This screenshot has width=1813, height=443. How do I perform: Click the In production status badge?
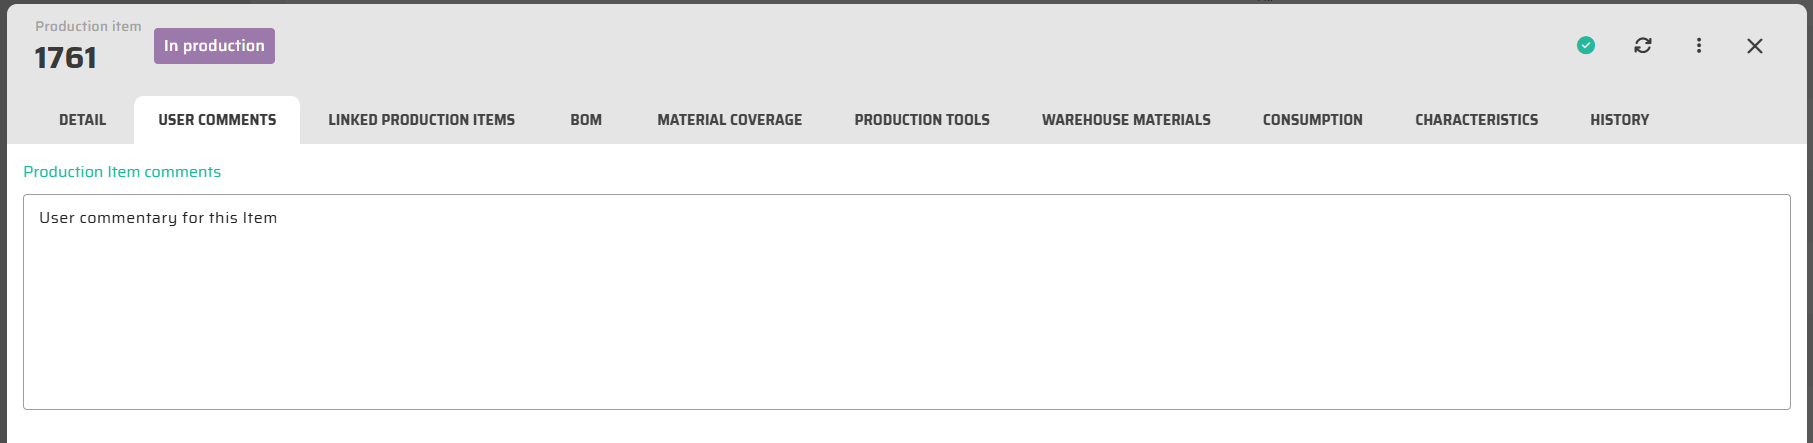pos(214,46)
